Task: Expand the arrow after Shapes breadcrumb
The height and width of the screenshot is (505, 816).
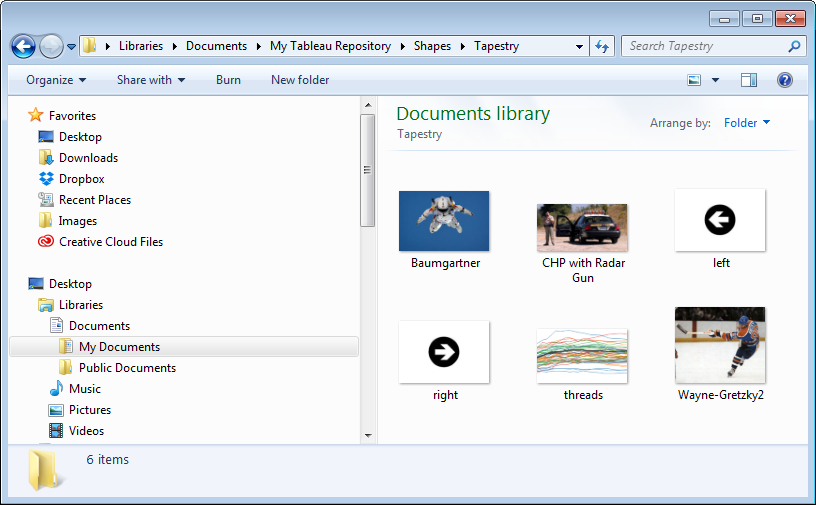Action: (x=462, y=46)
